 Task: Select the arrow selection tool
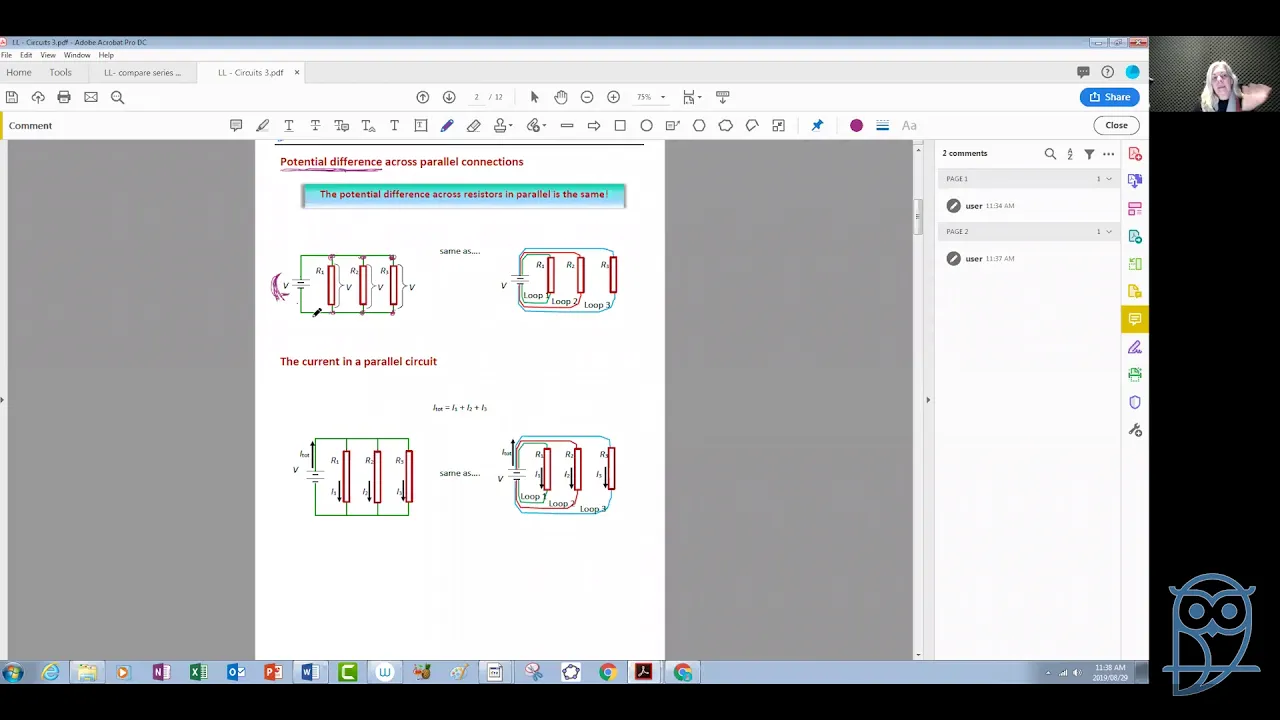534,97
